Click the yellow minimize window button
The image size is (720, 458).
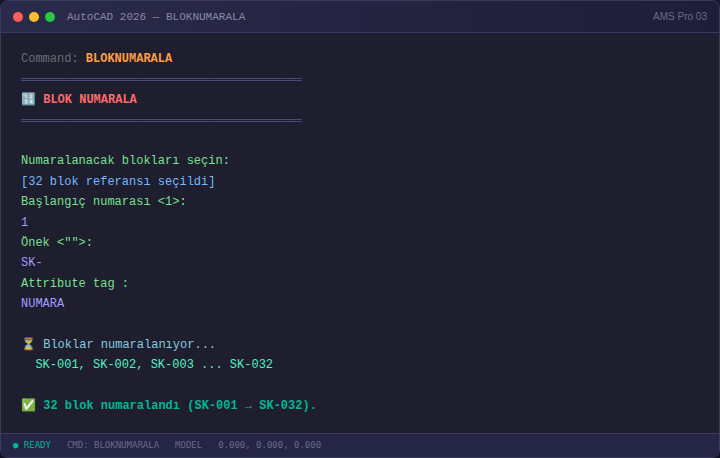34,17
